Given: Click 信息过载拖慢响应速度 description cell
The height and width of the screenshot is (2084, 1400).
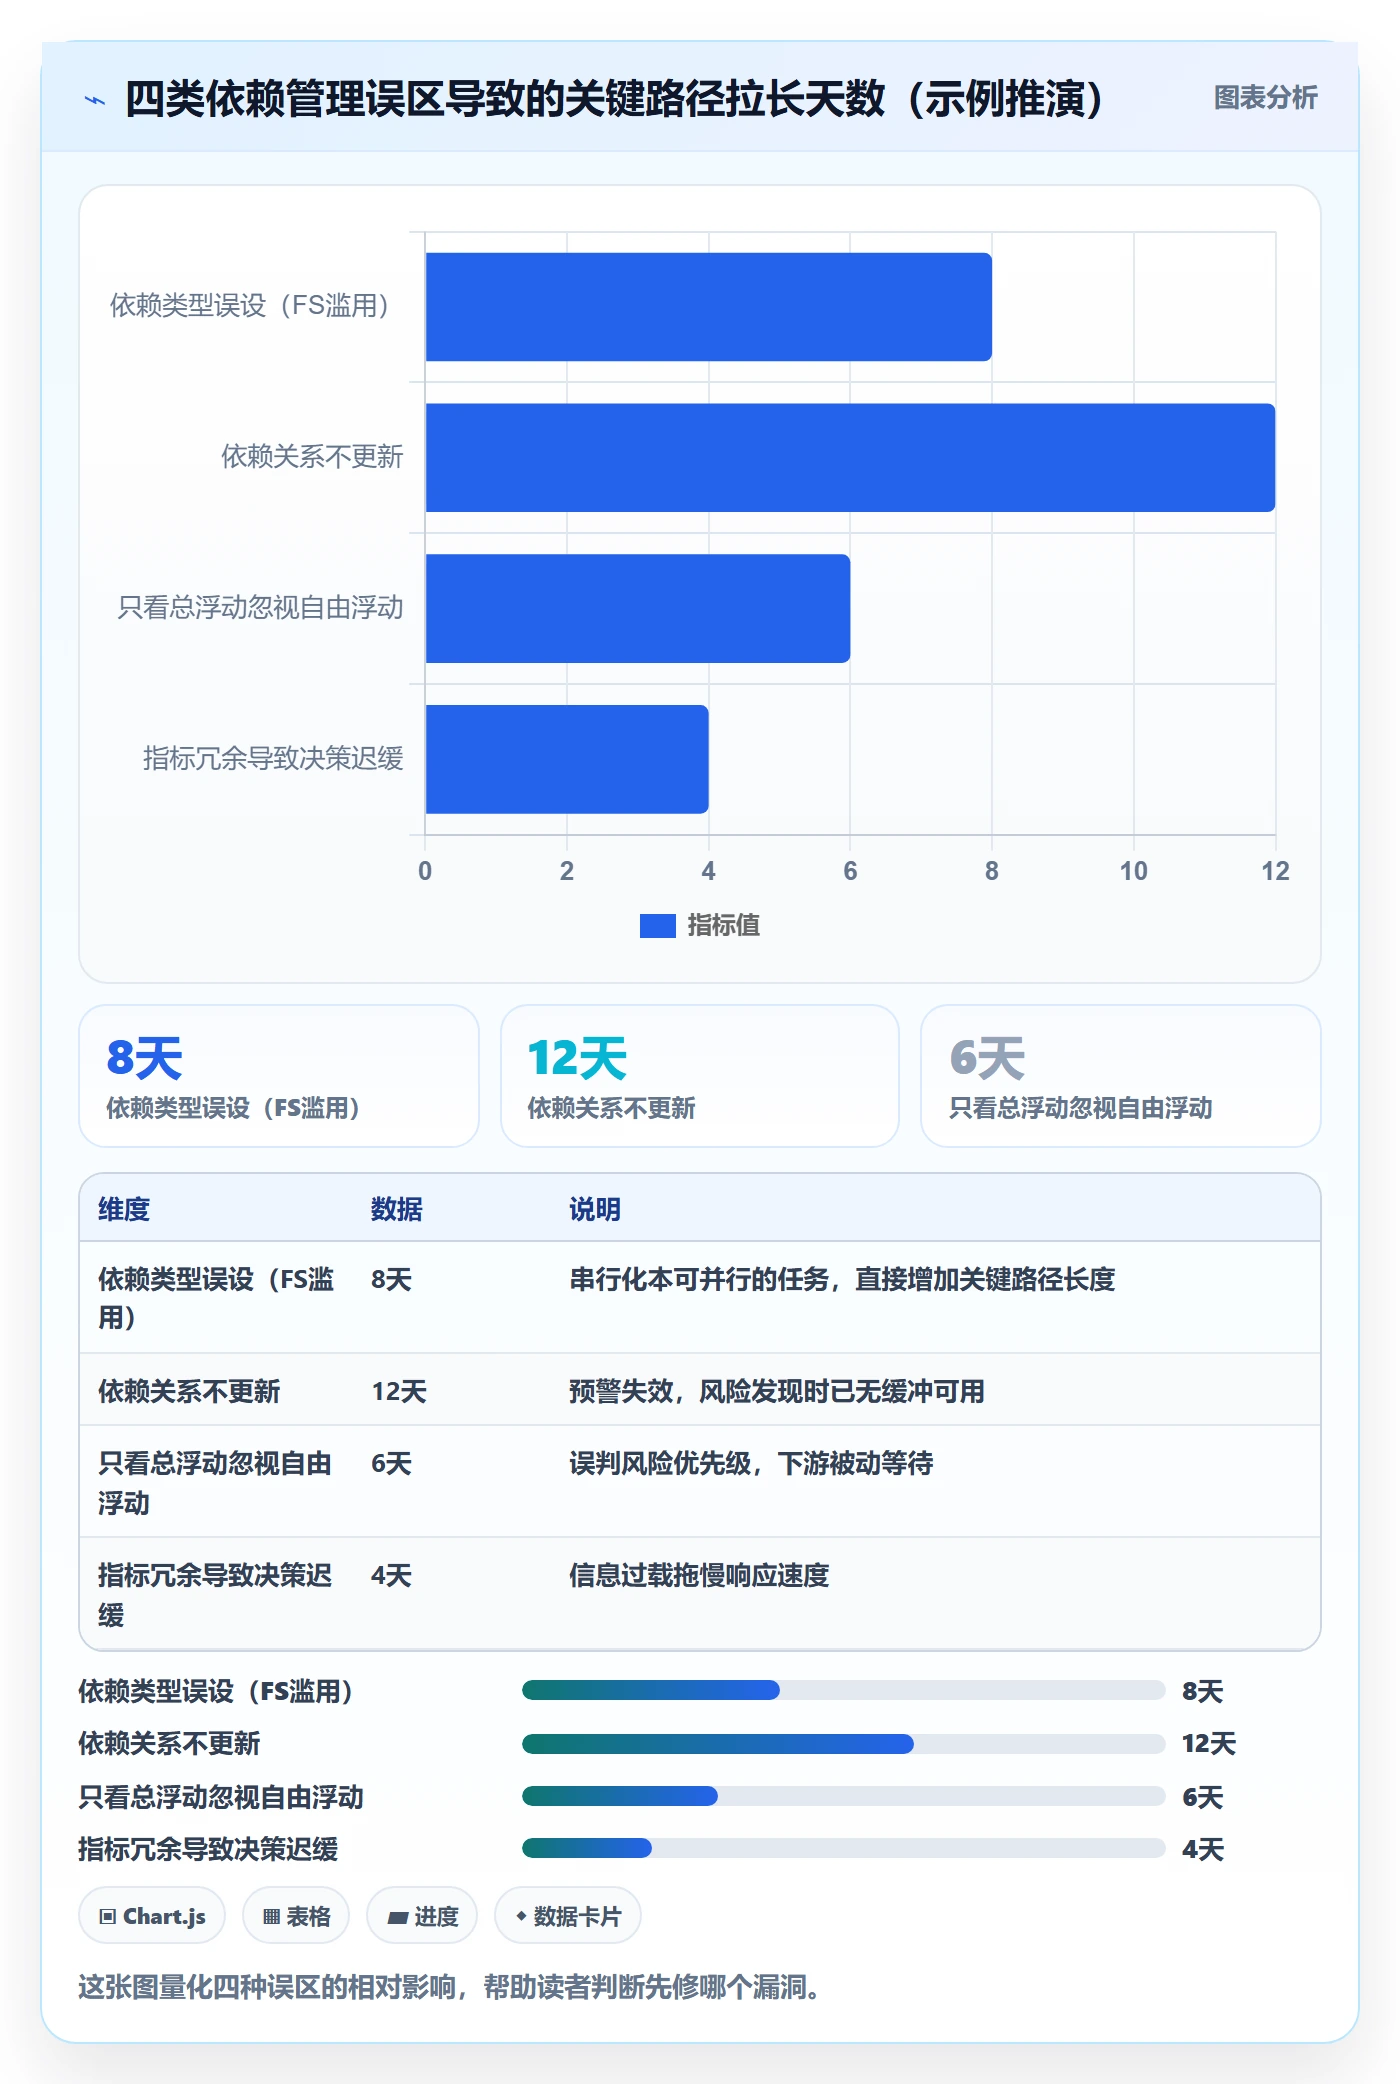Looking at the screenshot, I should point(699,1576).
